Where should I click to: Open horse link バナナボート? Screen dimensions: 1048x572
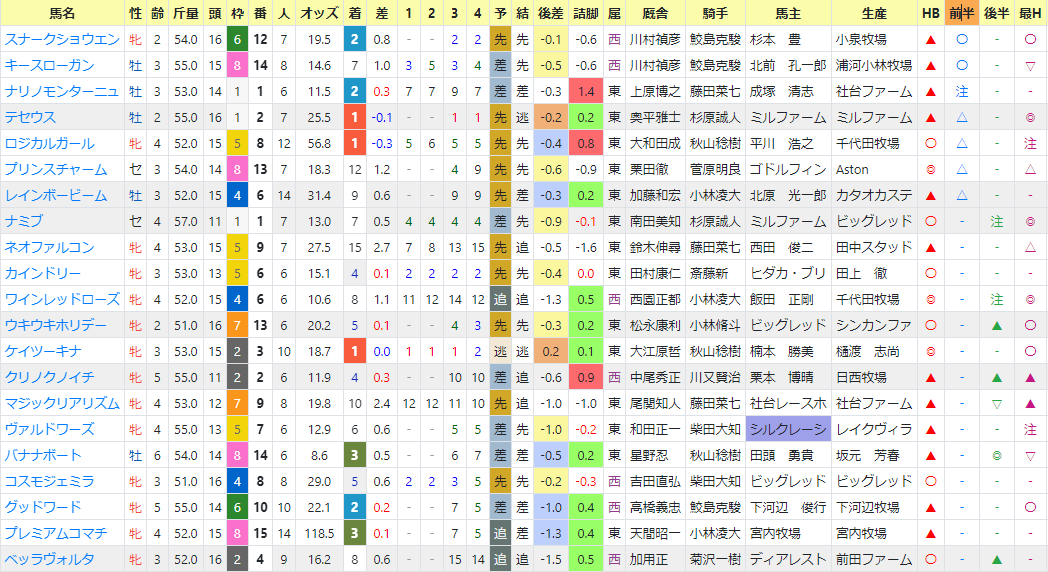pos(43,456)
